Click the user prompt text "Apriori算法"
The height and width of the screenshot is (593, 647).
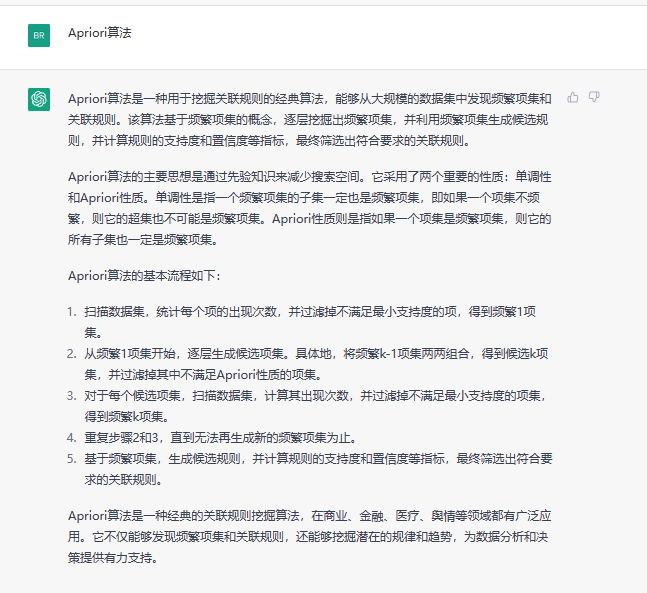pyautogui.click(x=99, y=33)
